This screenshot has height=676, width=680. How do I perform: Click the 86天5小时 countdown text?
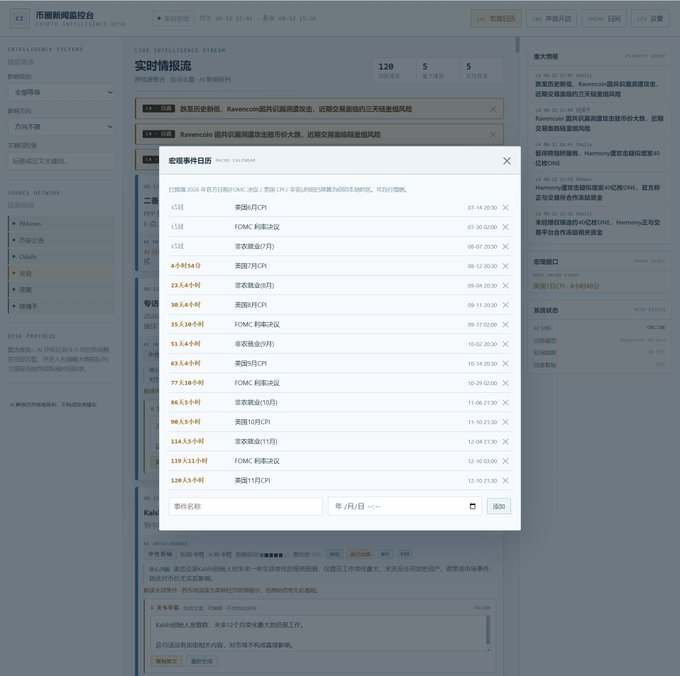[x=186, y=402]
